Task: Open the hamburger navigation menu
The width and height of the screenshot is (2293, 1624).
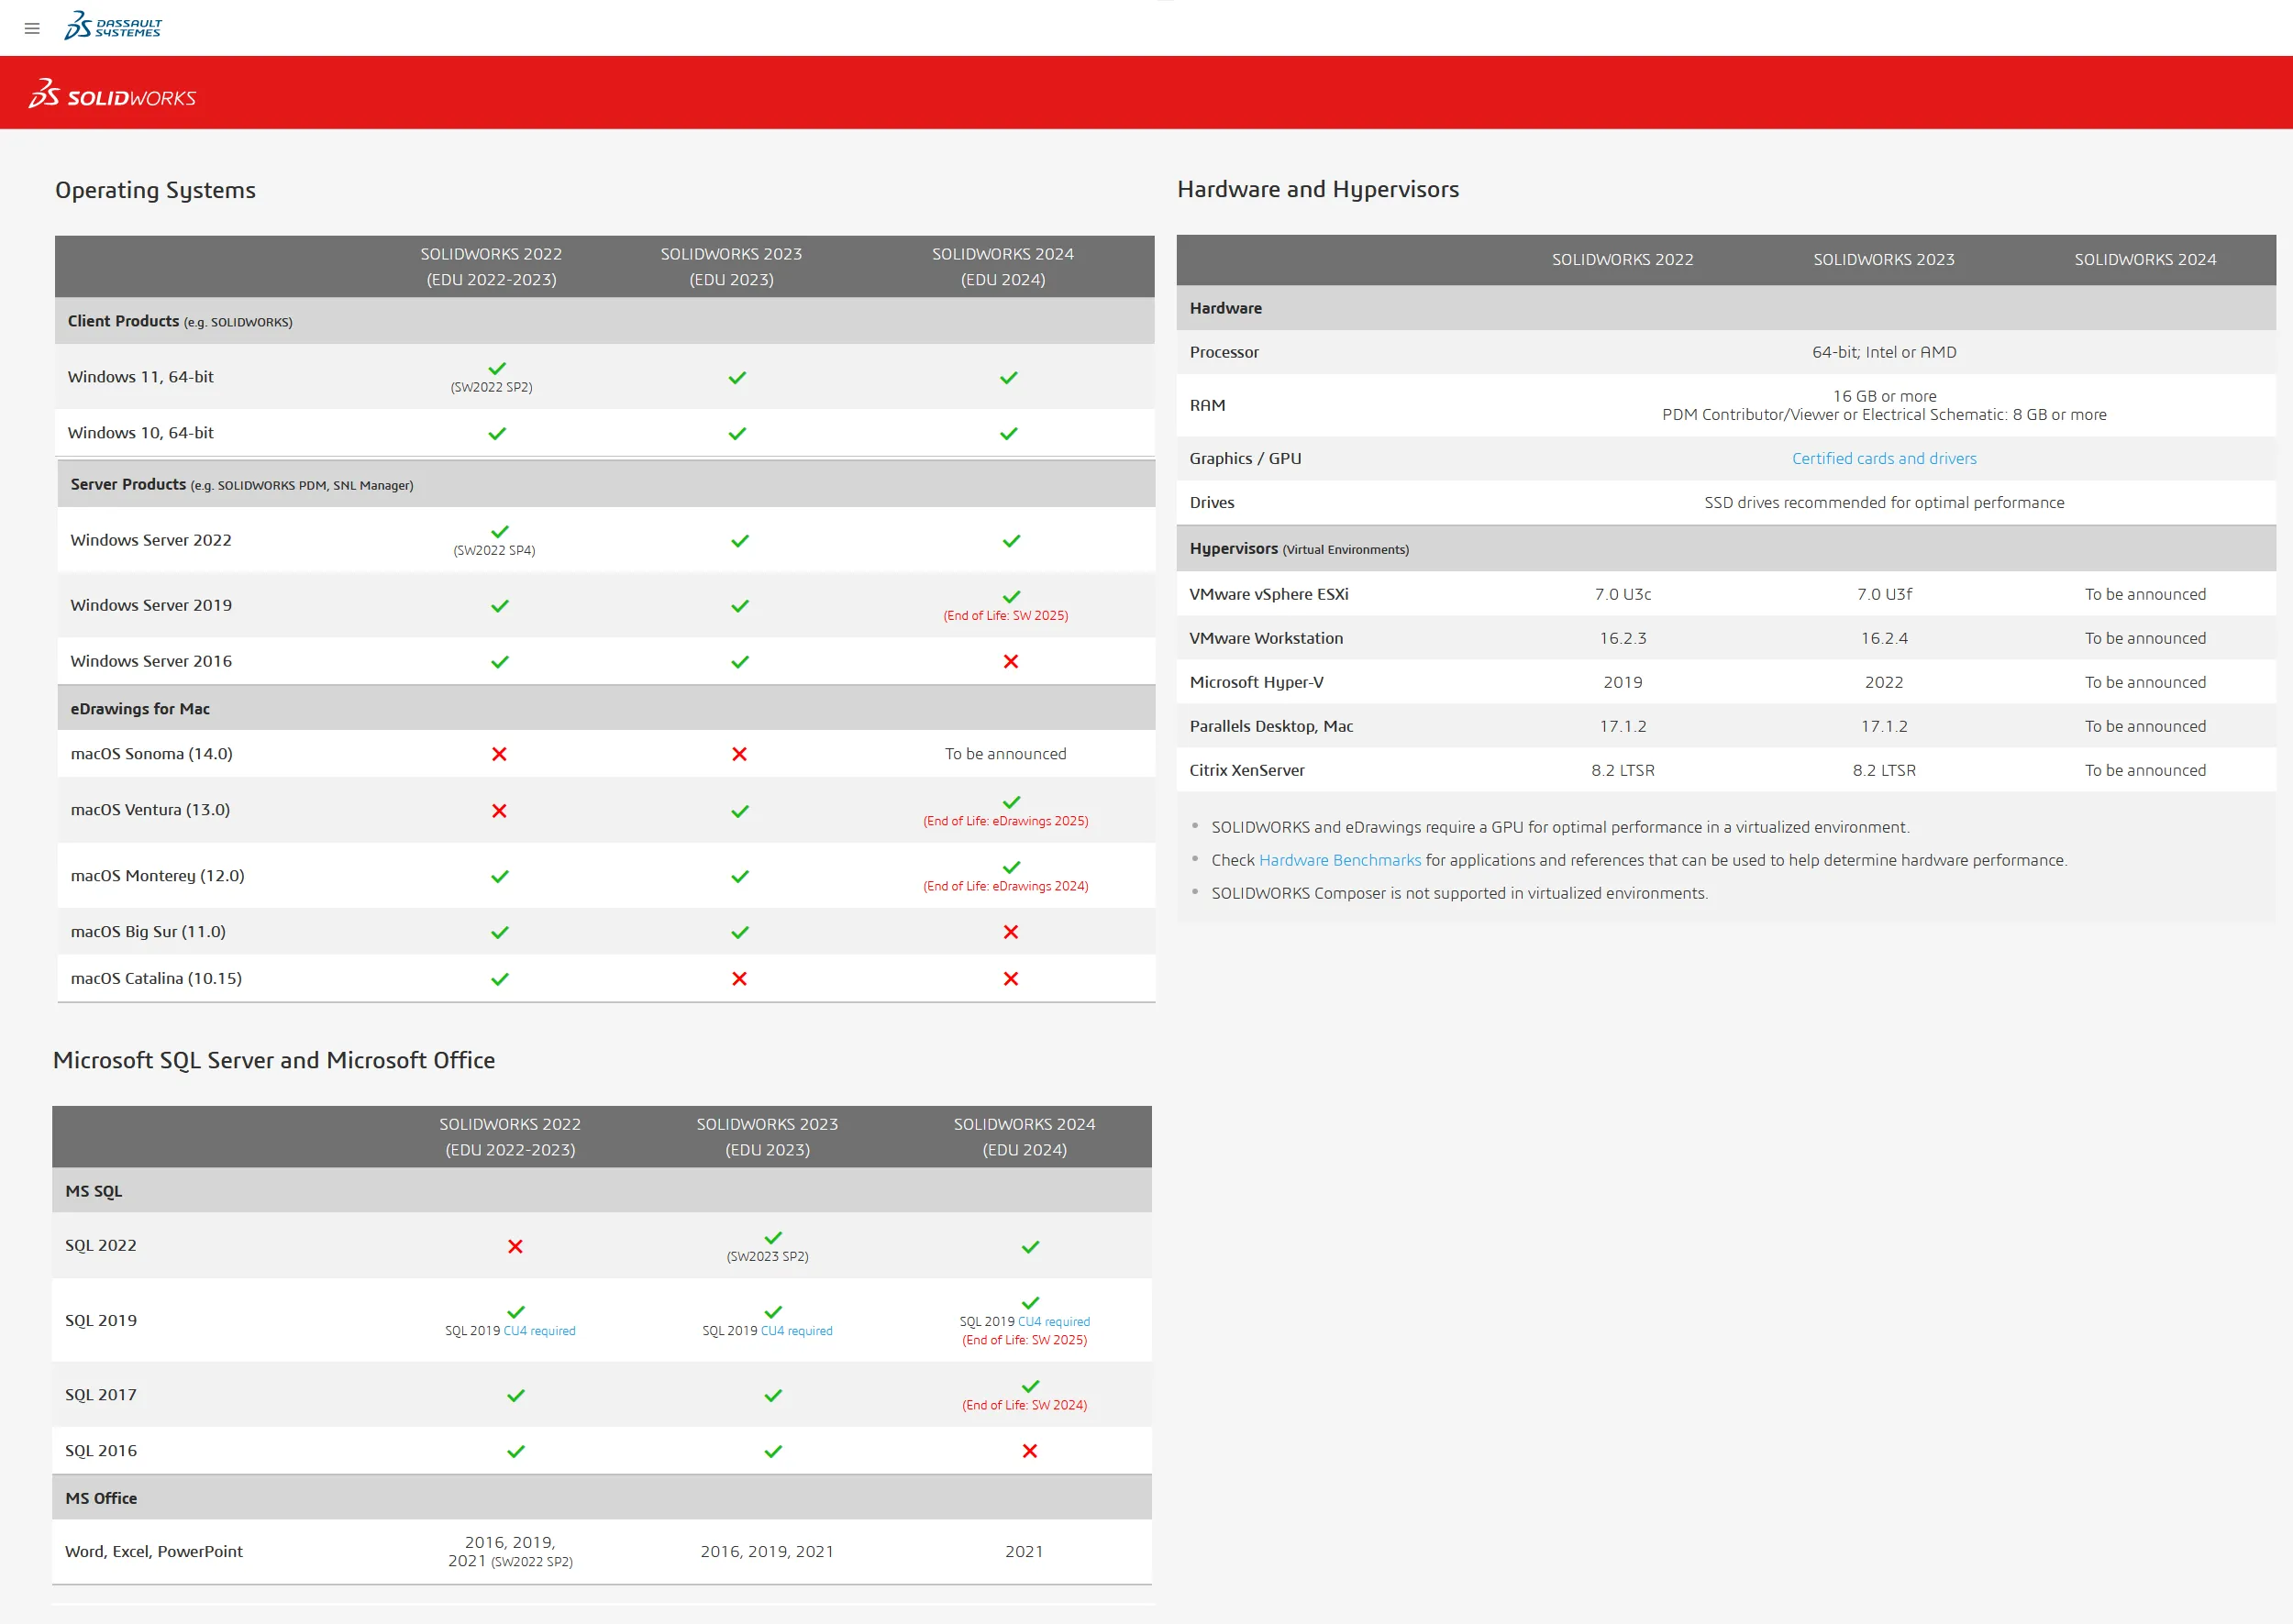Action: [x=32, y=28]
